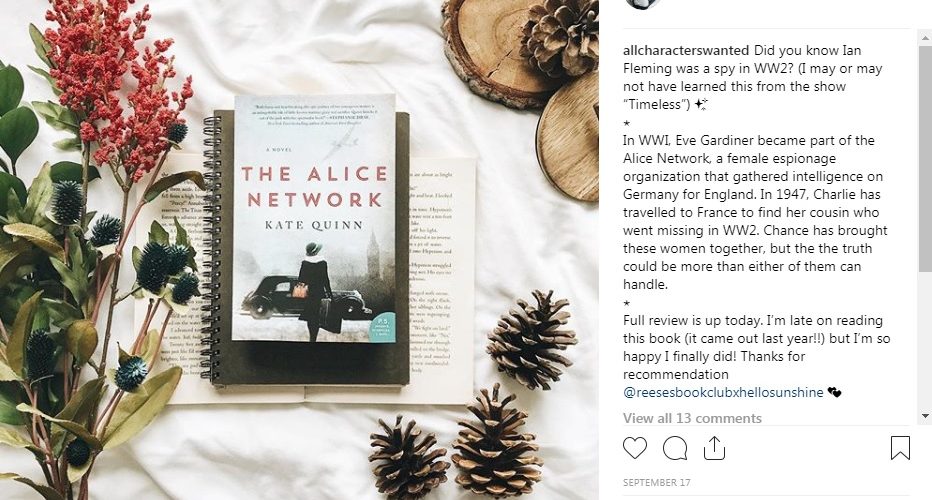Expand View all 13 comments
932x500 pixels.
[x=692, y=418]
